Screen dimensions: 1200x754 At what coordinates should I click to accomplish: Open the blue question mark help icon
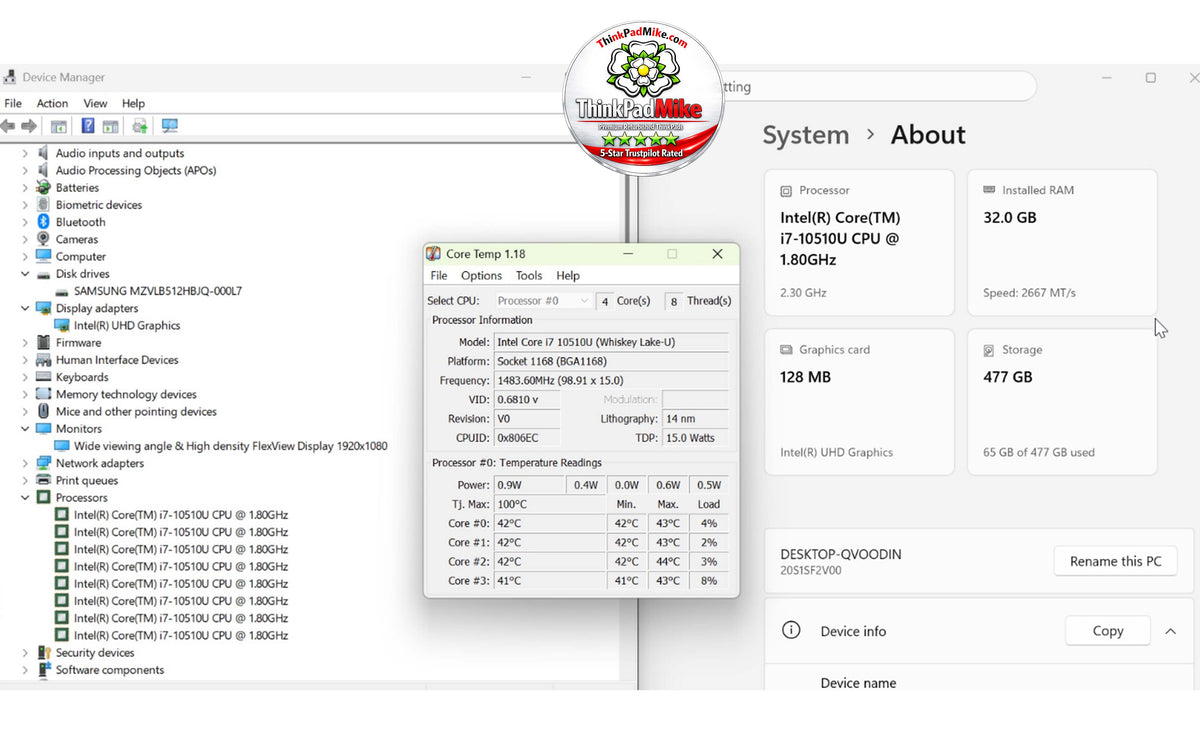[88, 126]
